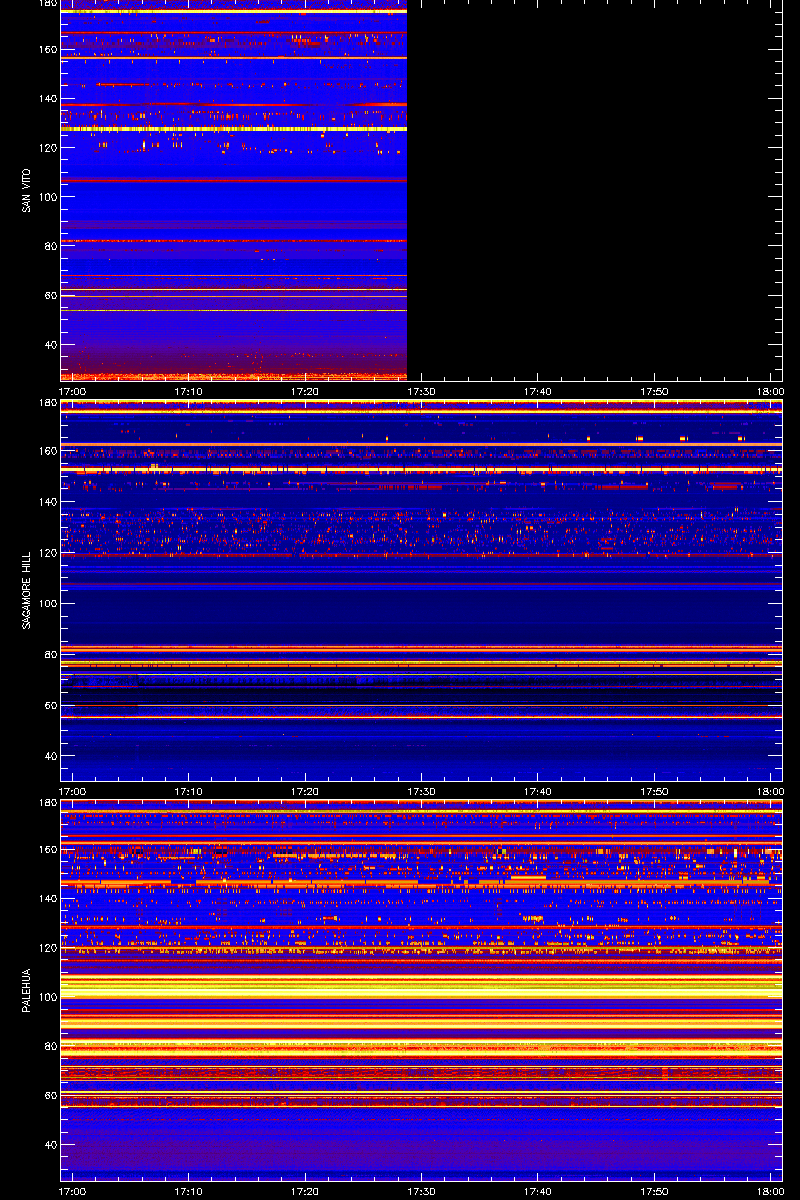Image resolution: width=800 pixels, height=1200 pixels.
Task: Click the 17:50 time label under Palehua plot
Action: (x=654, y=1191)
